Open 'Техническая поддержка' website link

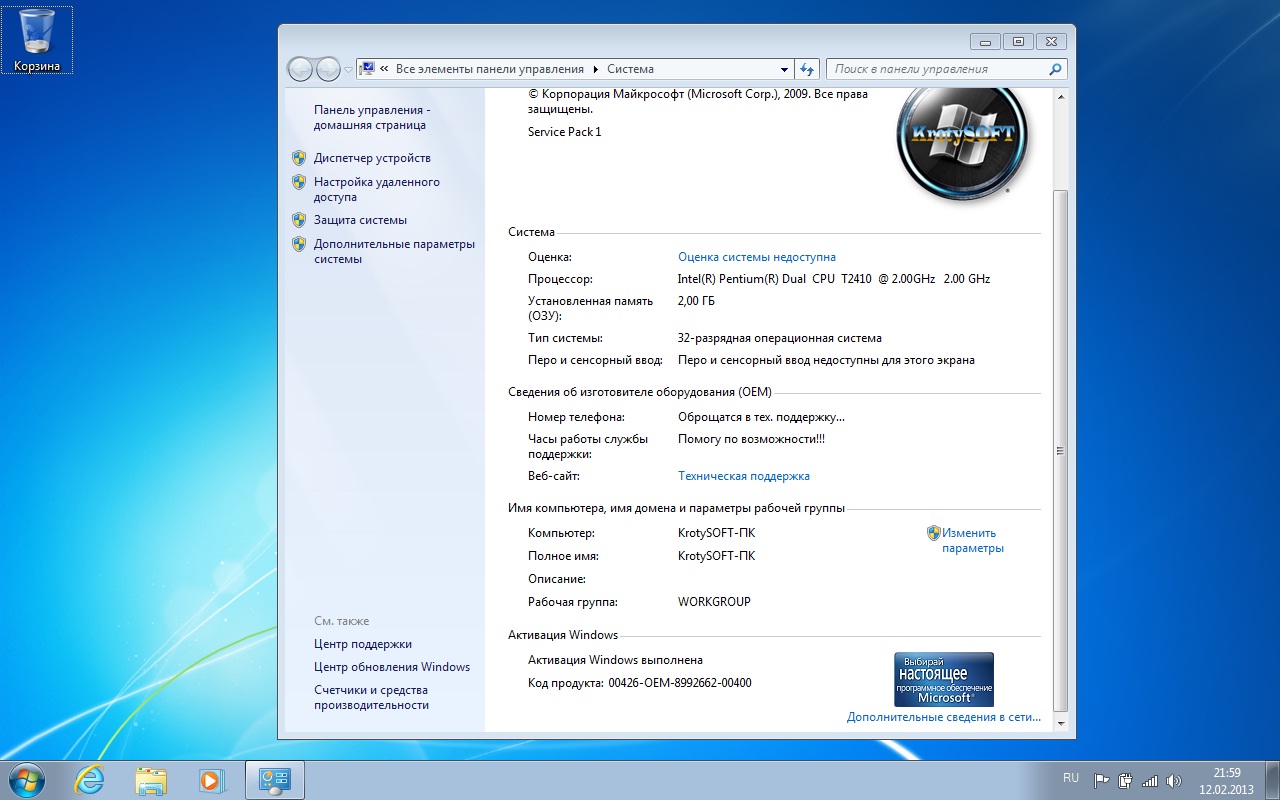click(744, 476)
